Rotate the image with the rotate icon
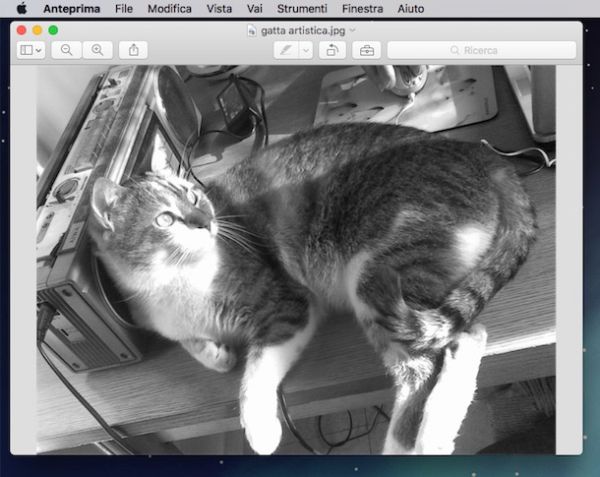This screenshot has width=600, height=477. [x=331, y=50]
